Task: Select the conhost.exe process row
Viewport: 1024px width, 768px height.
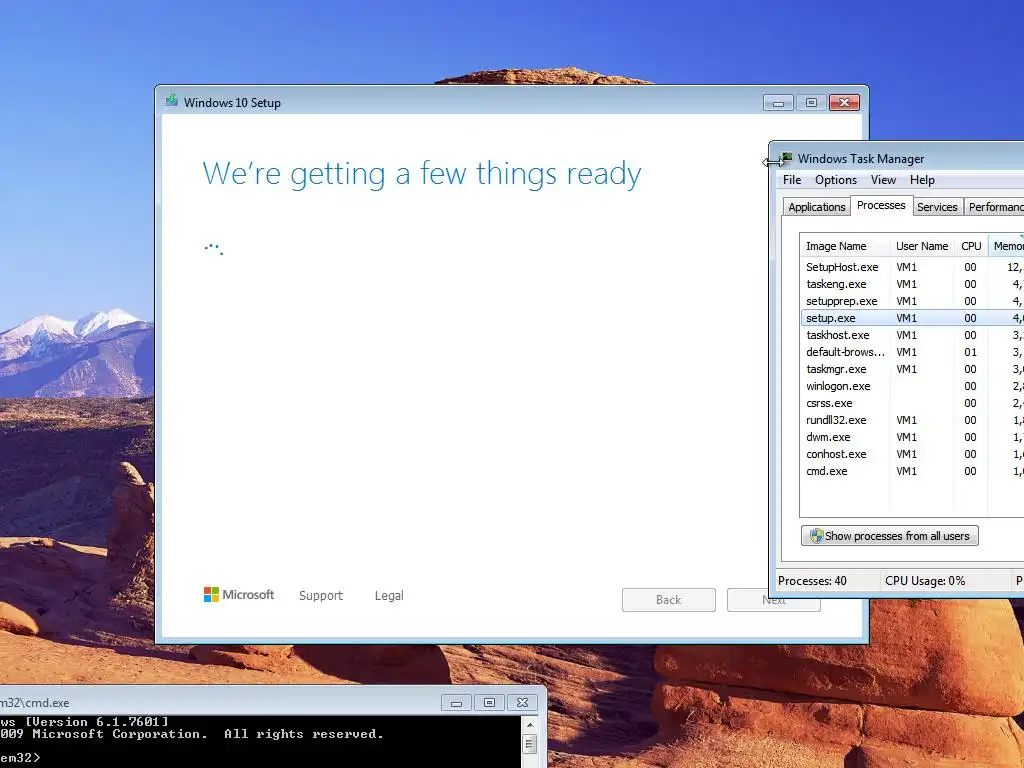Action: 912,454
